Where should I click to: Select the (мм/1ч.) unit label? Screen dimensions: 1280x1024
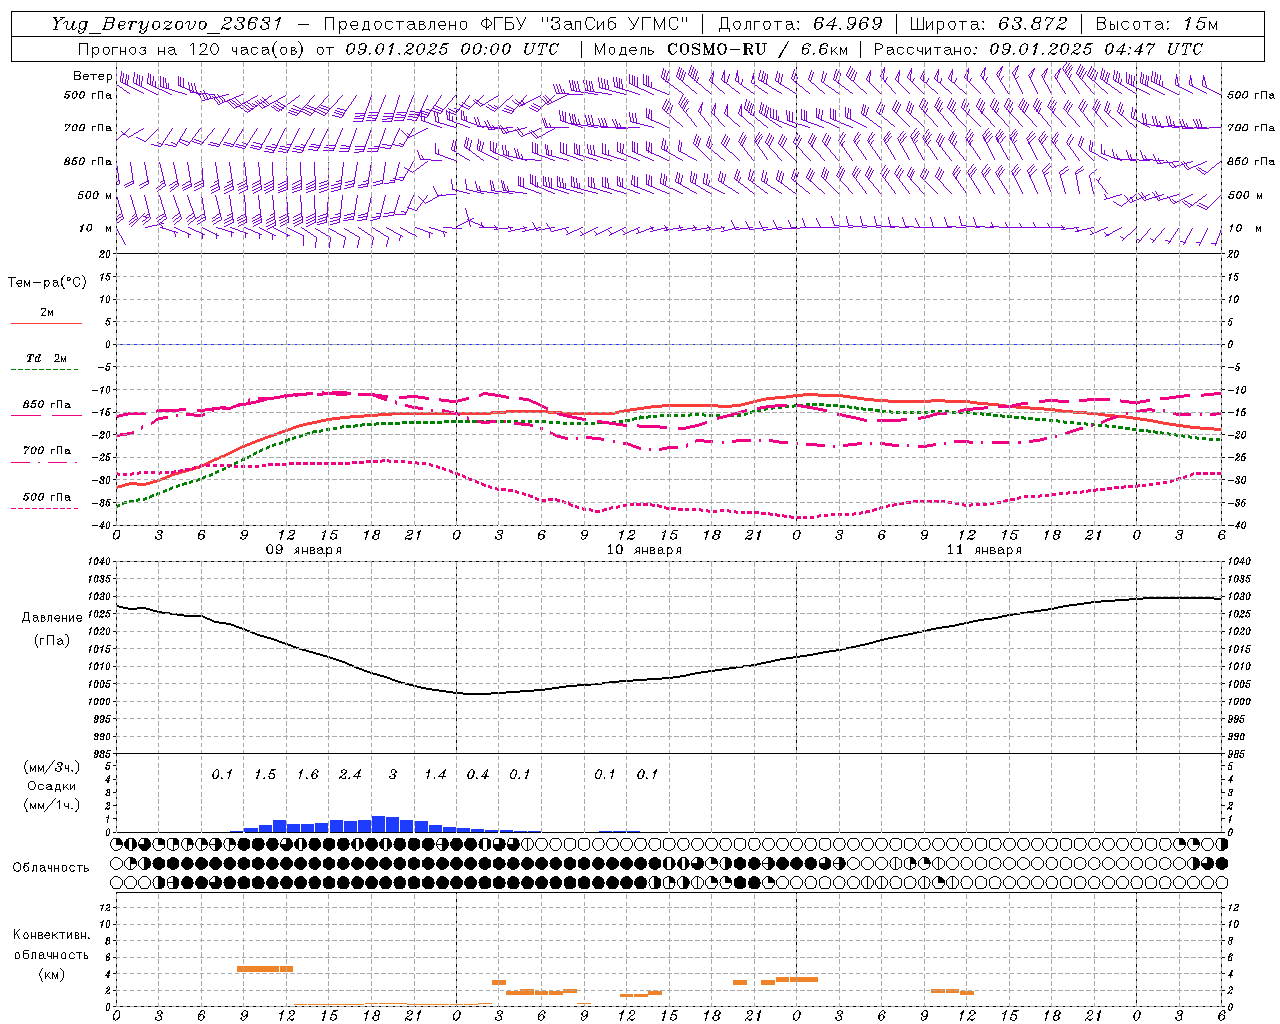point(51,805)
